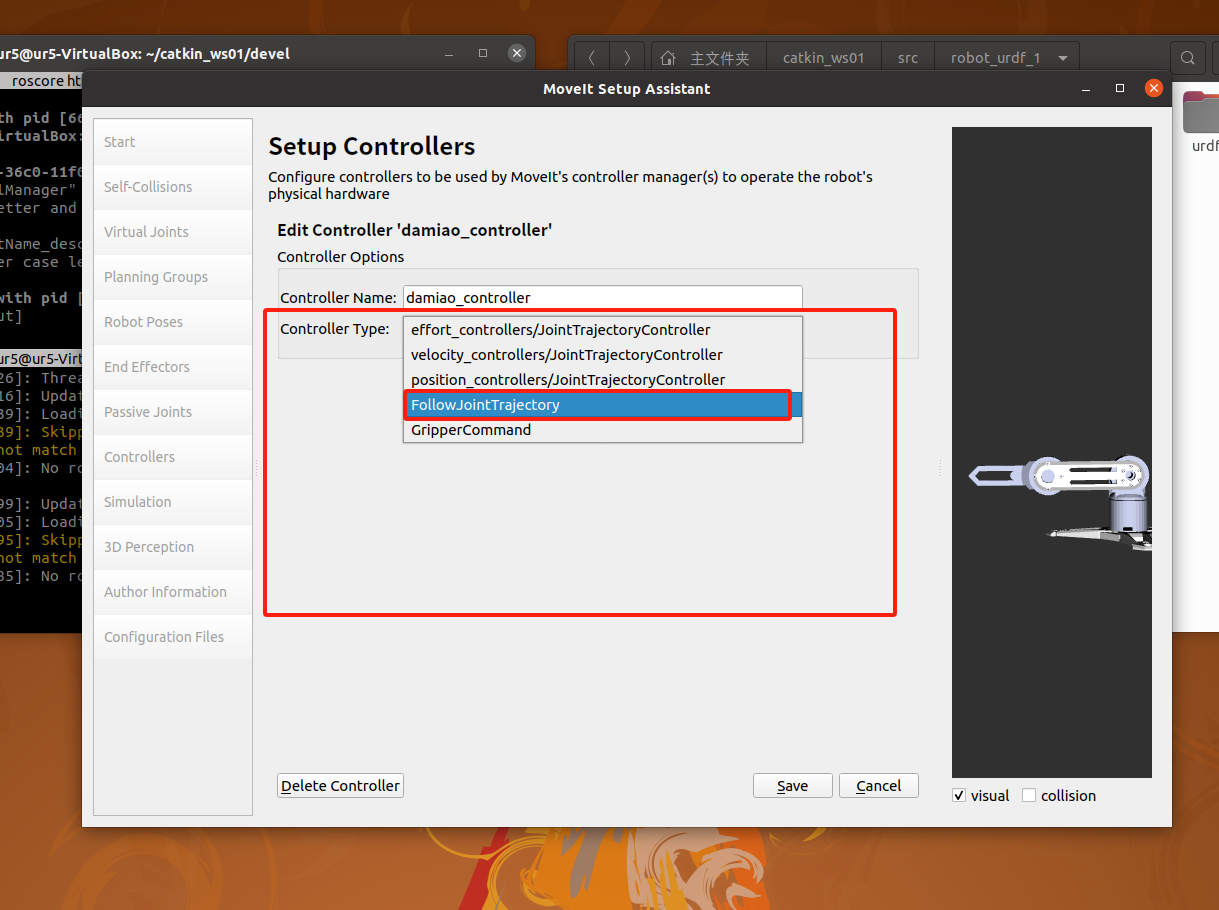The width and height of the screenshot is (1219, 910).
Task: Click Controller Type label
Action: [335, 329]
